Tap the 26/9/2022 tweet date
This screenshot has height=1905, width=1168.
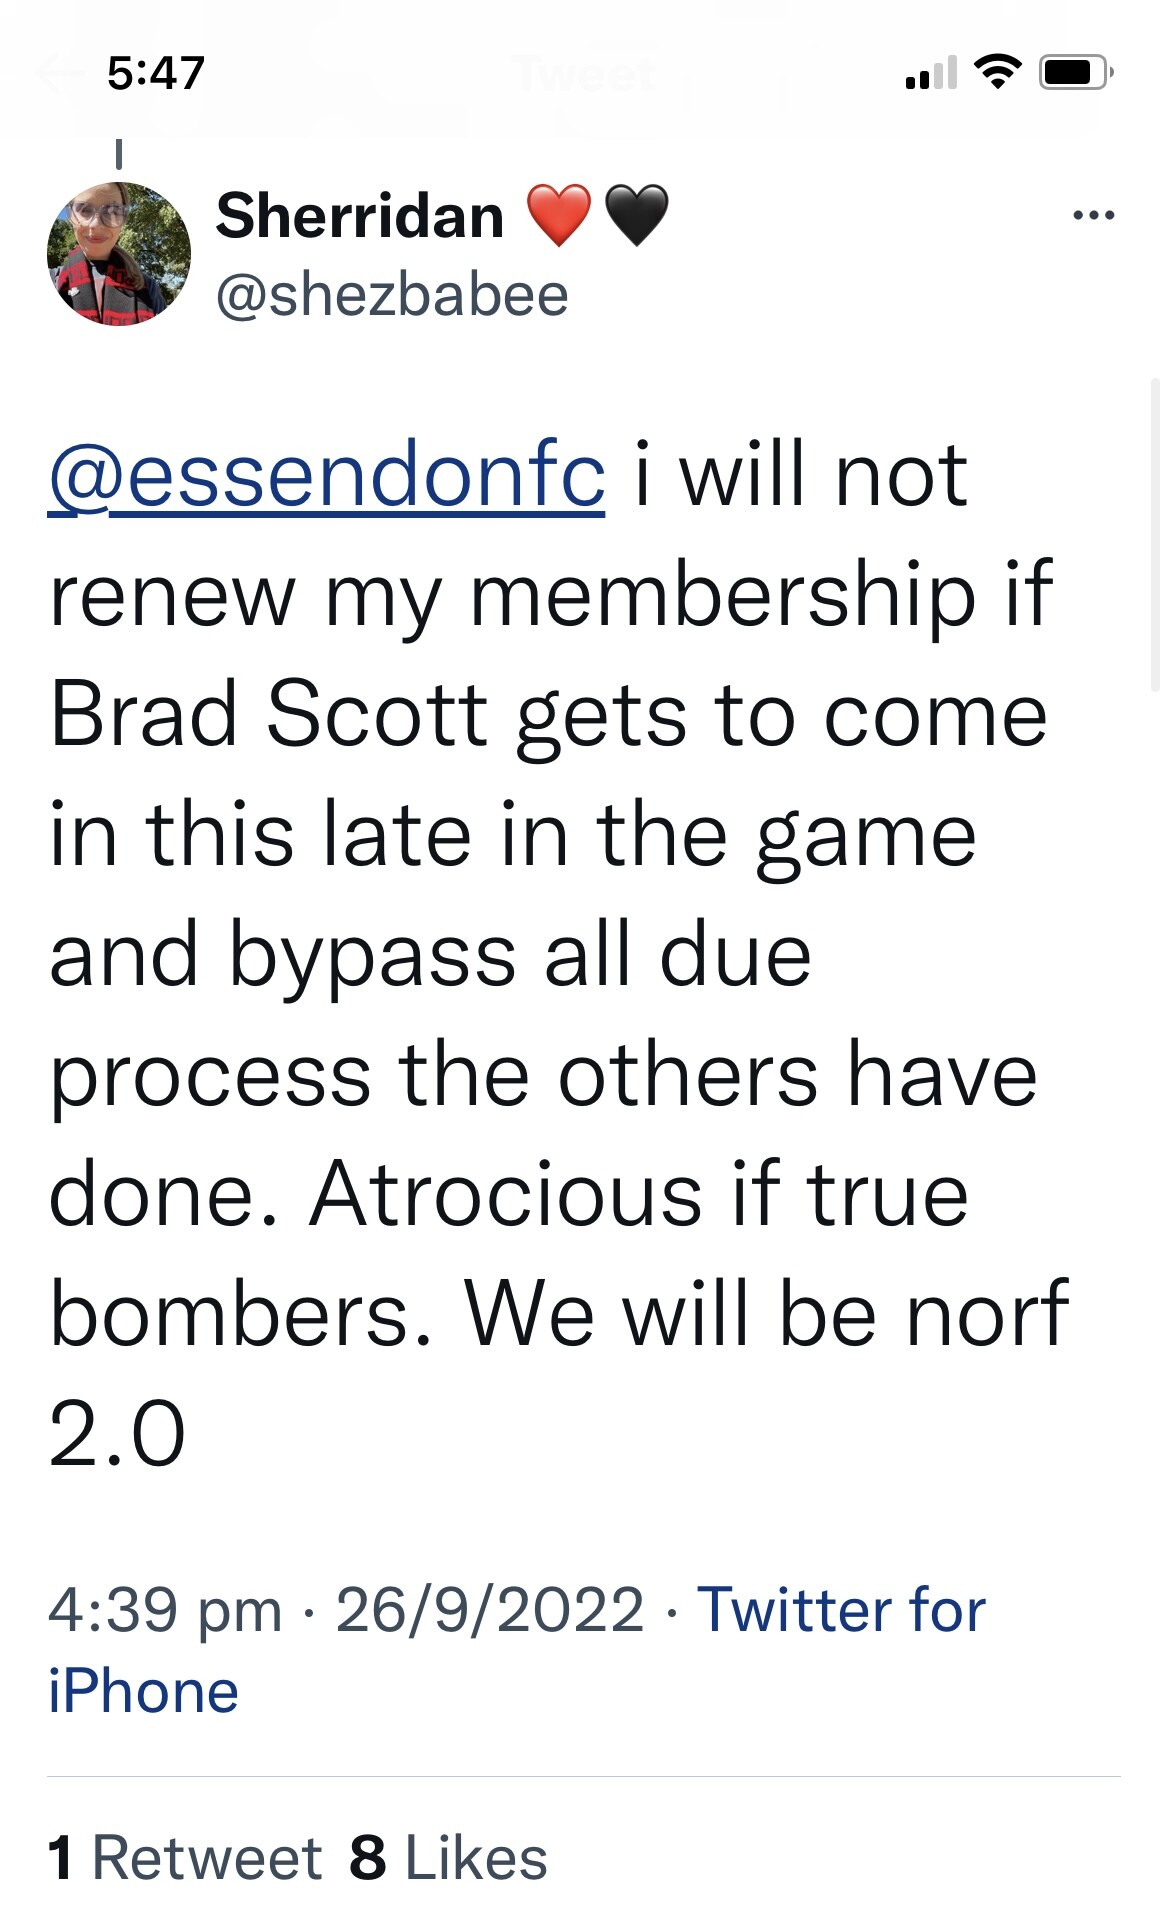tap(490, 1610)
